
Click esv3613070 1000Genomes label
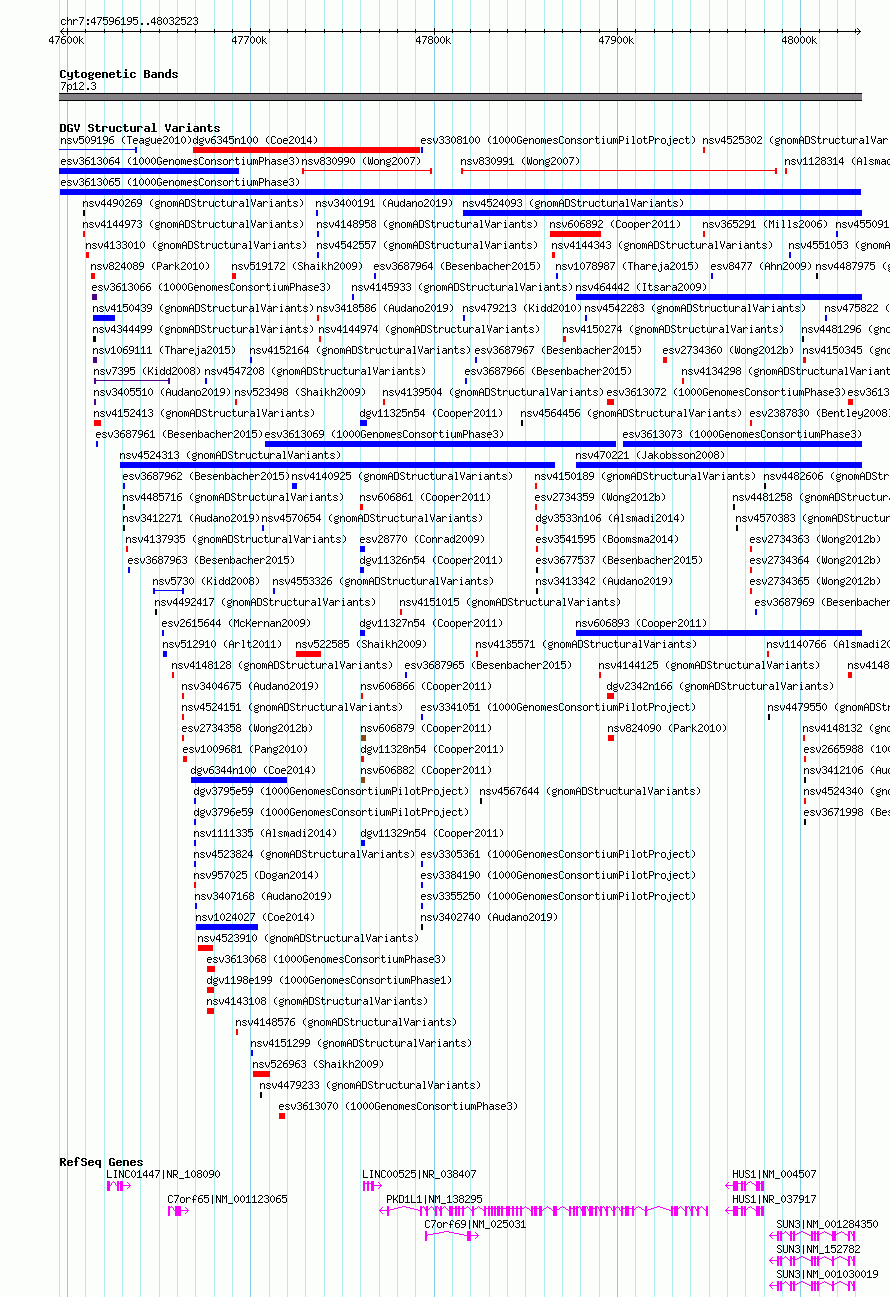pyautogui.click(x=398, y=1106)
